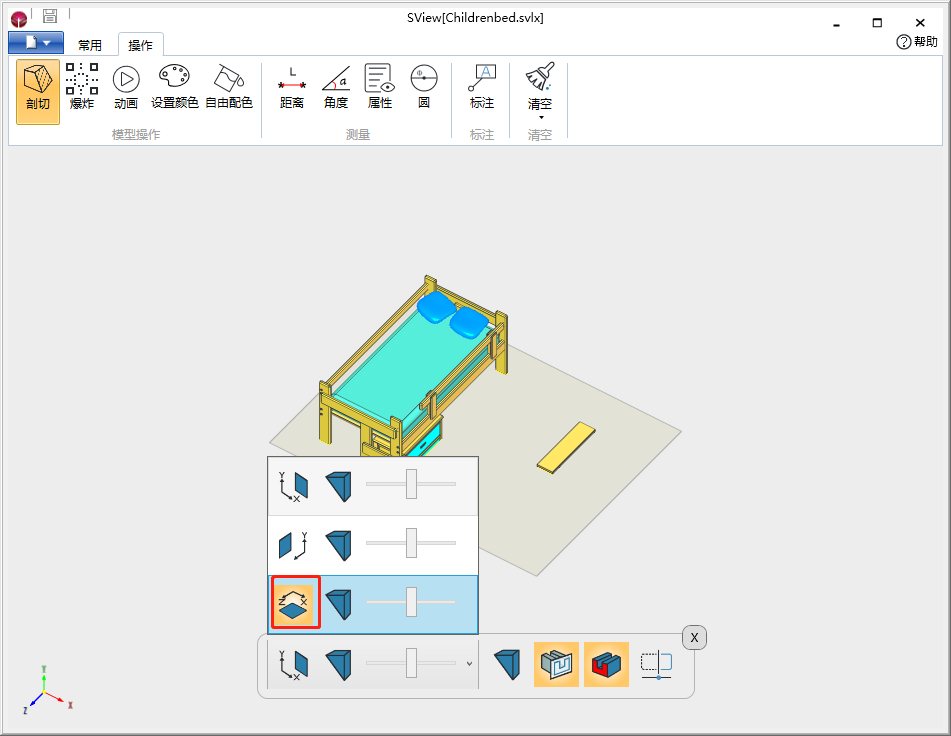Screen dimensions: 951x736
Task: Collapse the section plane list chevron
Action: pyautogui.click(x=469, y=664)
